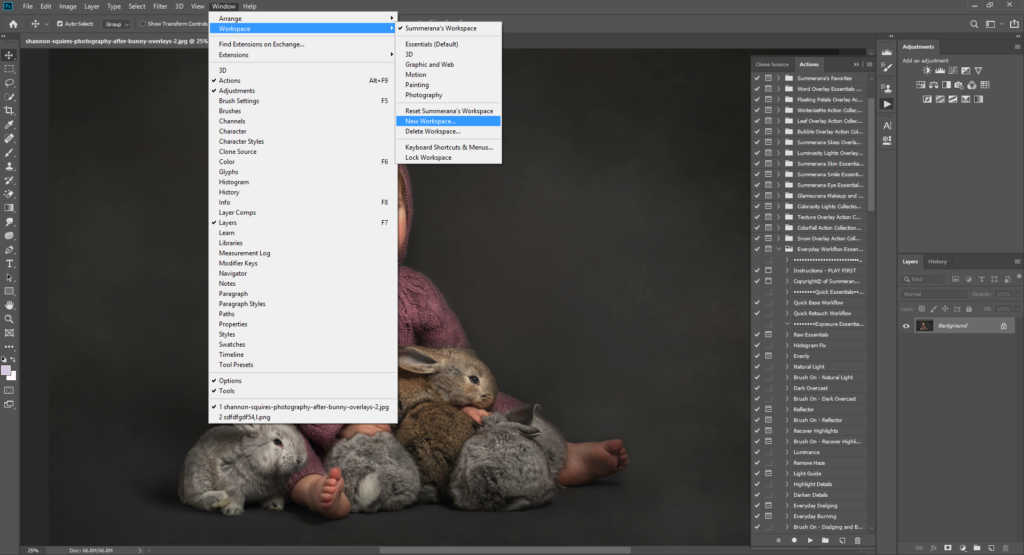Select Photography workspace
Screen dimensions: 1024x555
click(448, 95)
